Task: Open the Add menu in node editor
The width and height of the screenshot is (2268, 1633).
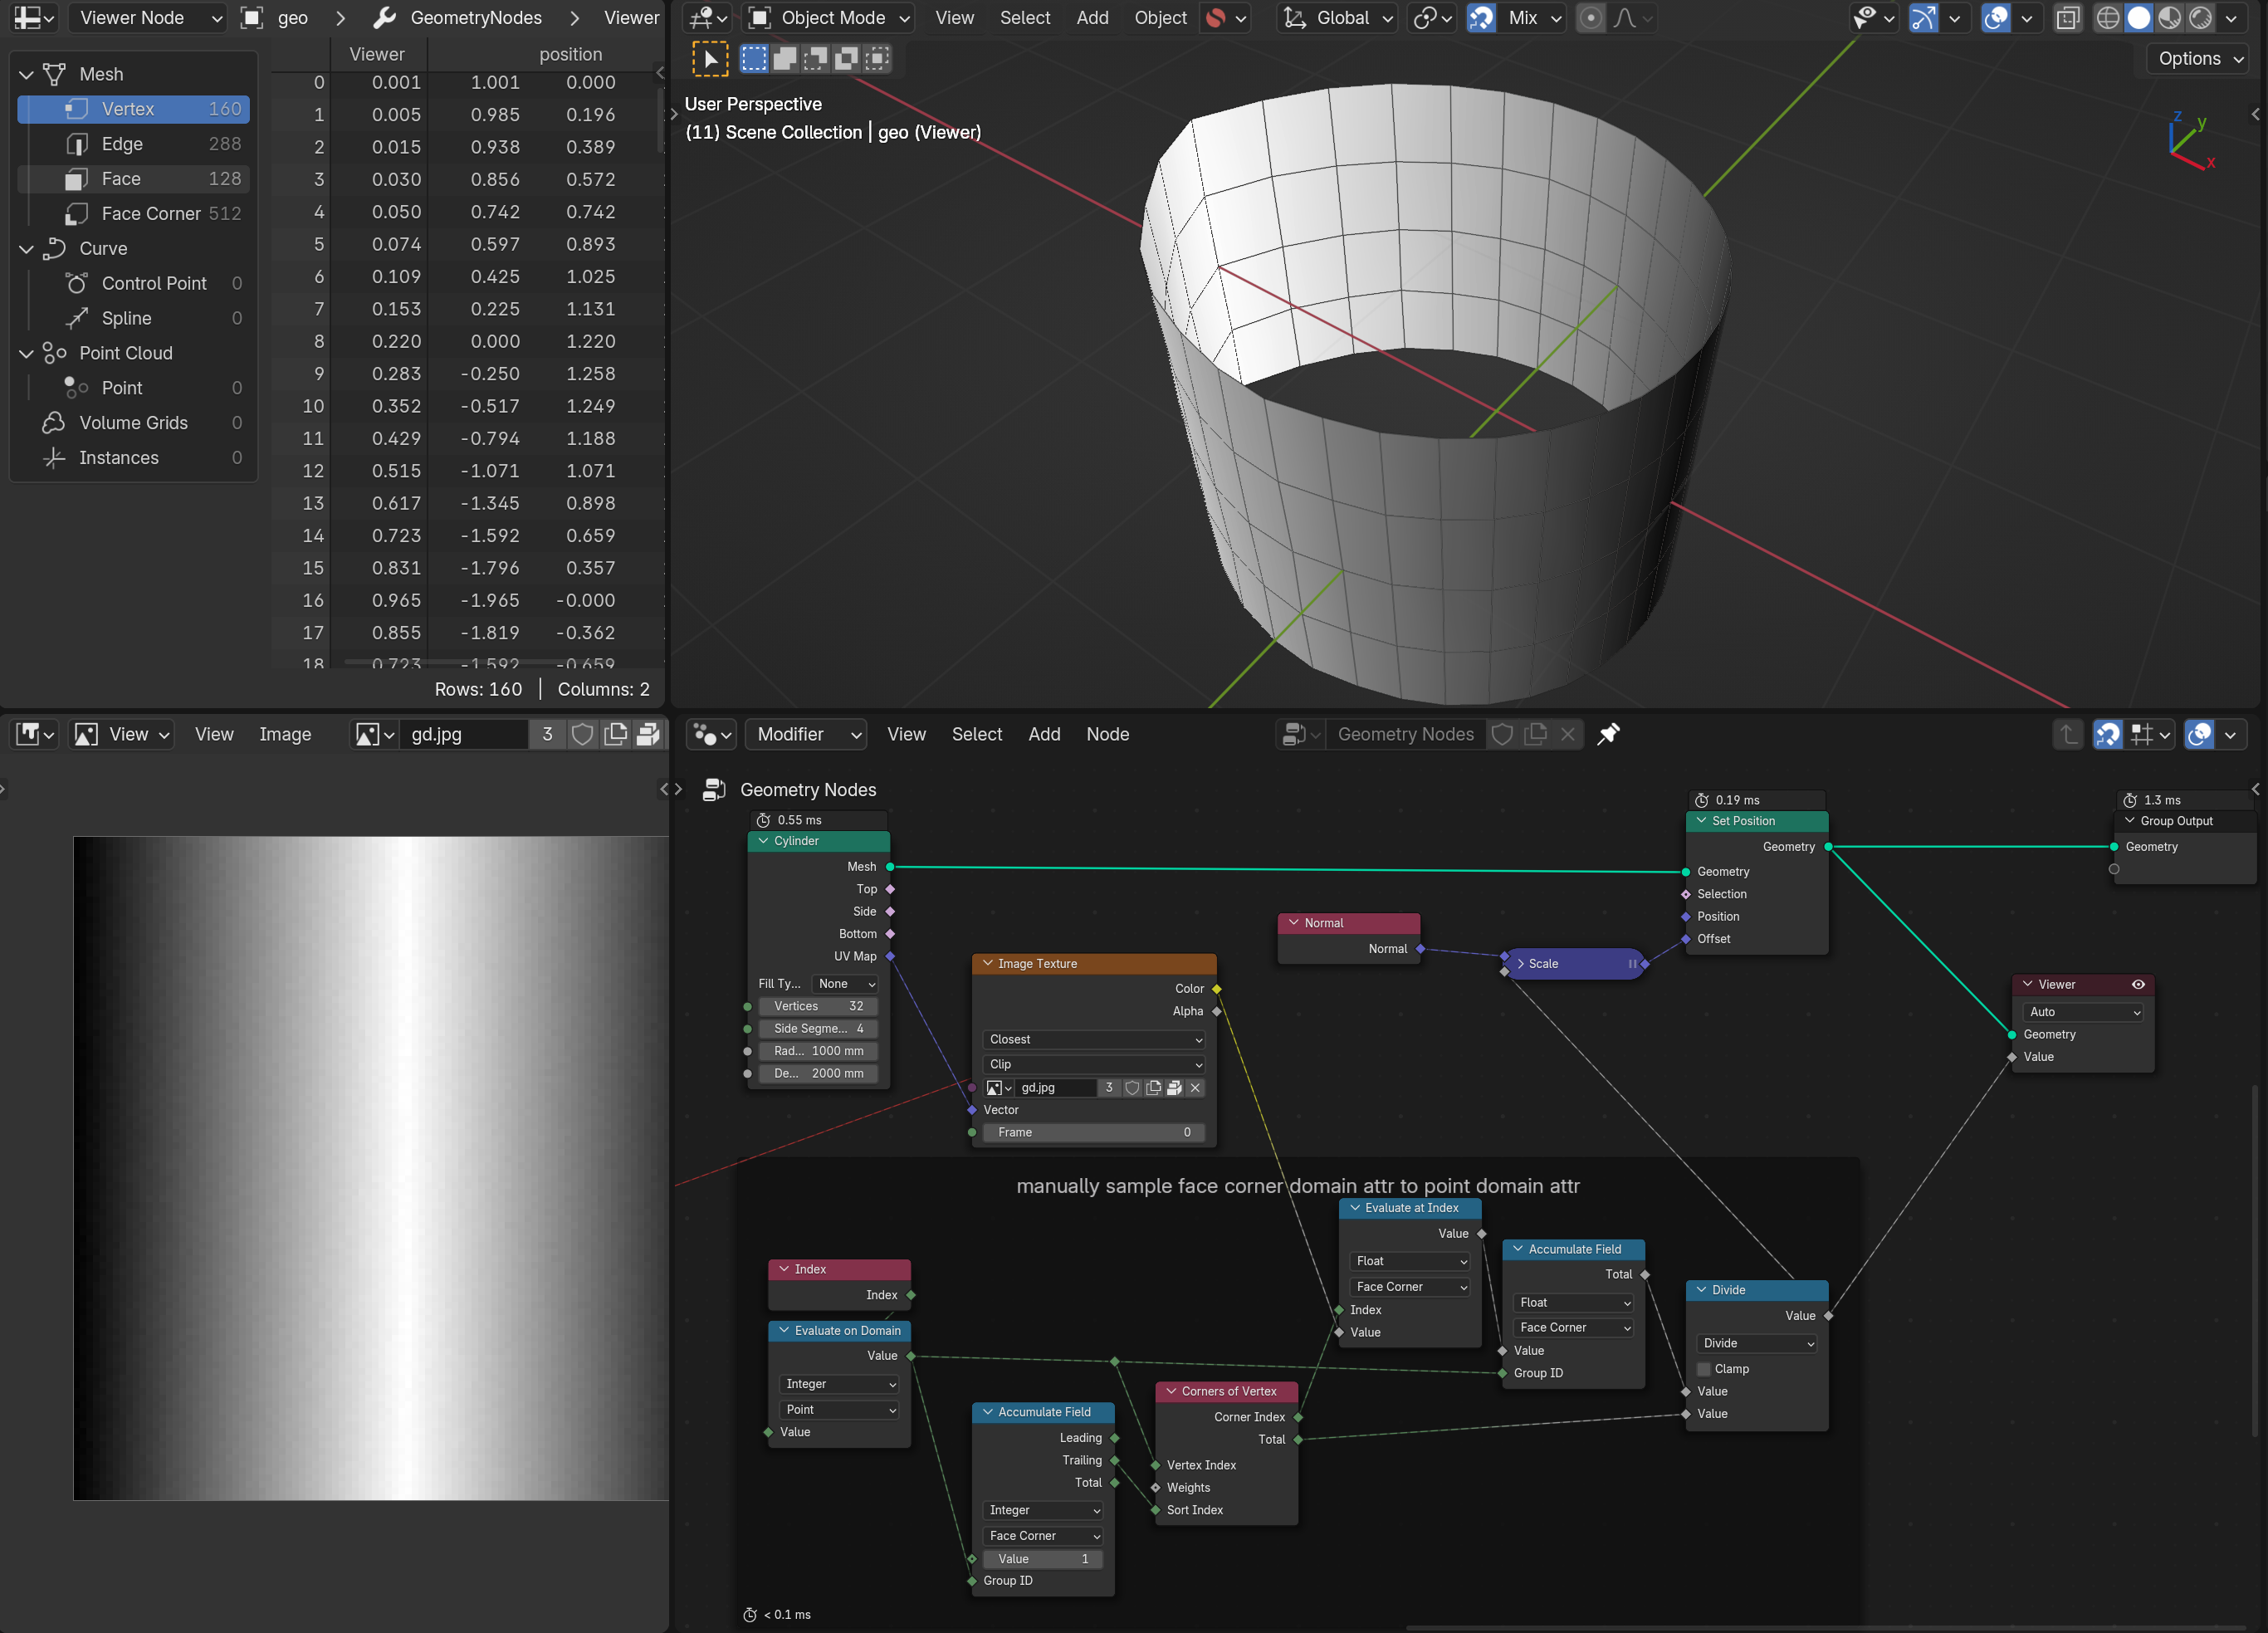Action: pos(1044,734)
